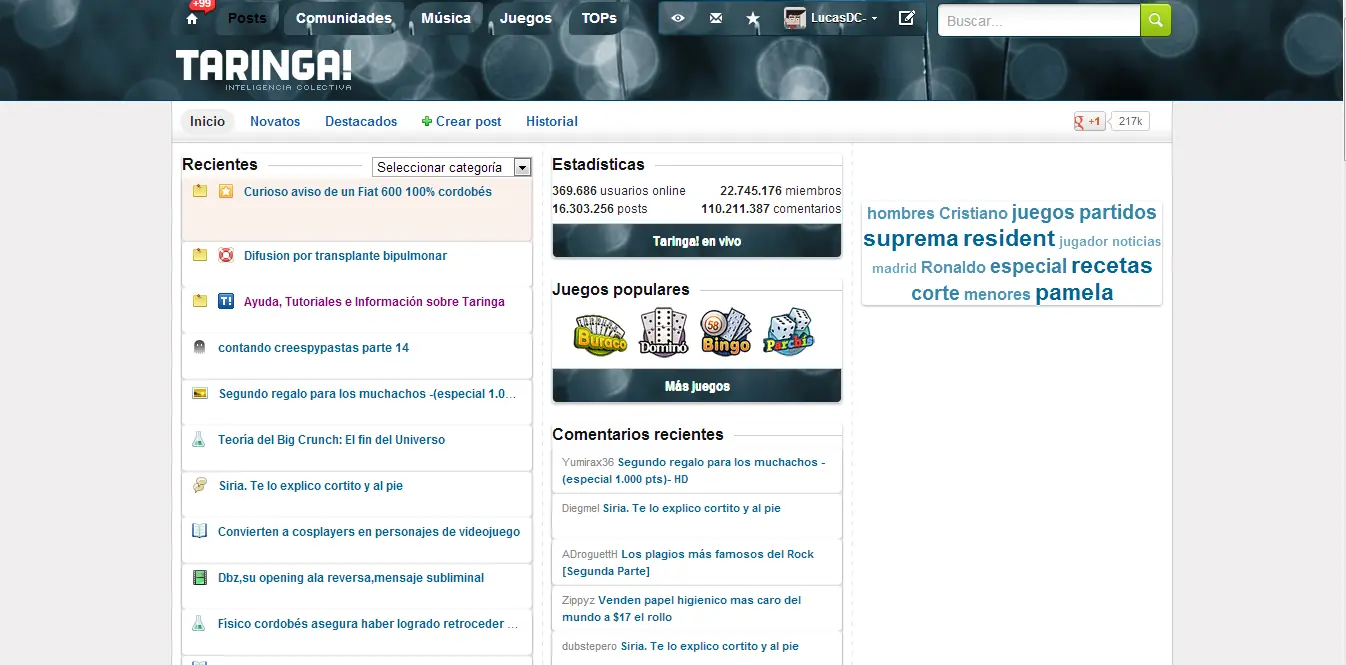Click the Más juegos button
This screenshot has height=665, width=1346.
coord(697,386)
